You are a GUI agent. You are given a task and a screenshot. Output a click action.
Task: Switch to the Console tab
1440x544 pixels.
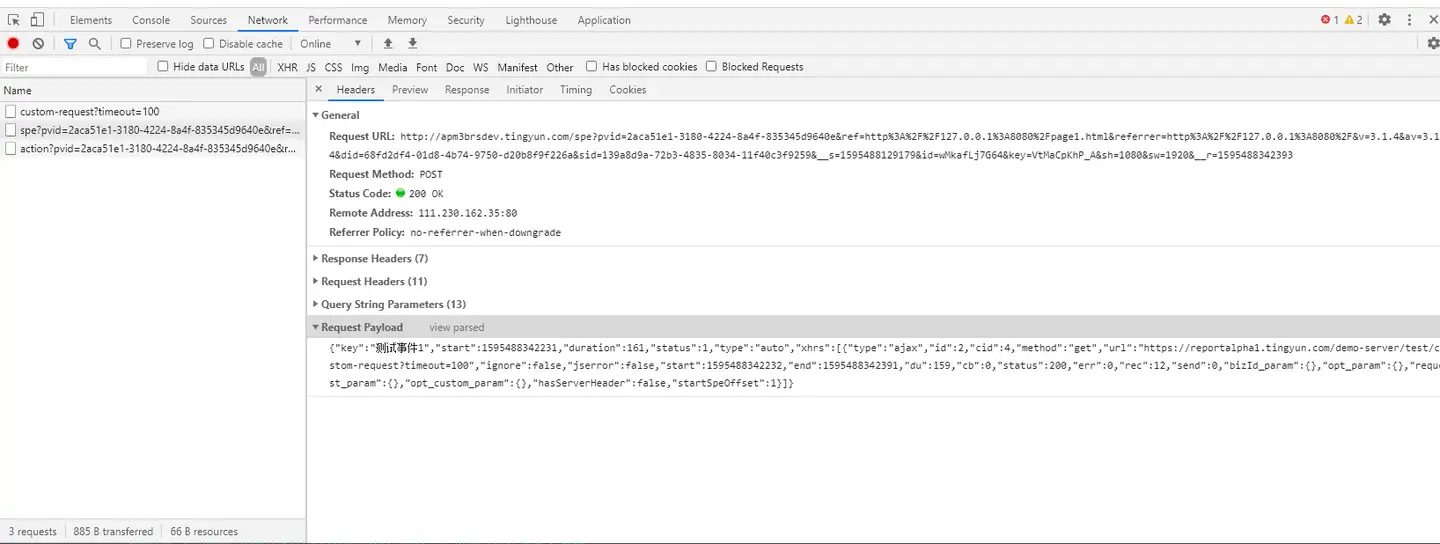click(151, 20)
